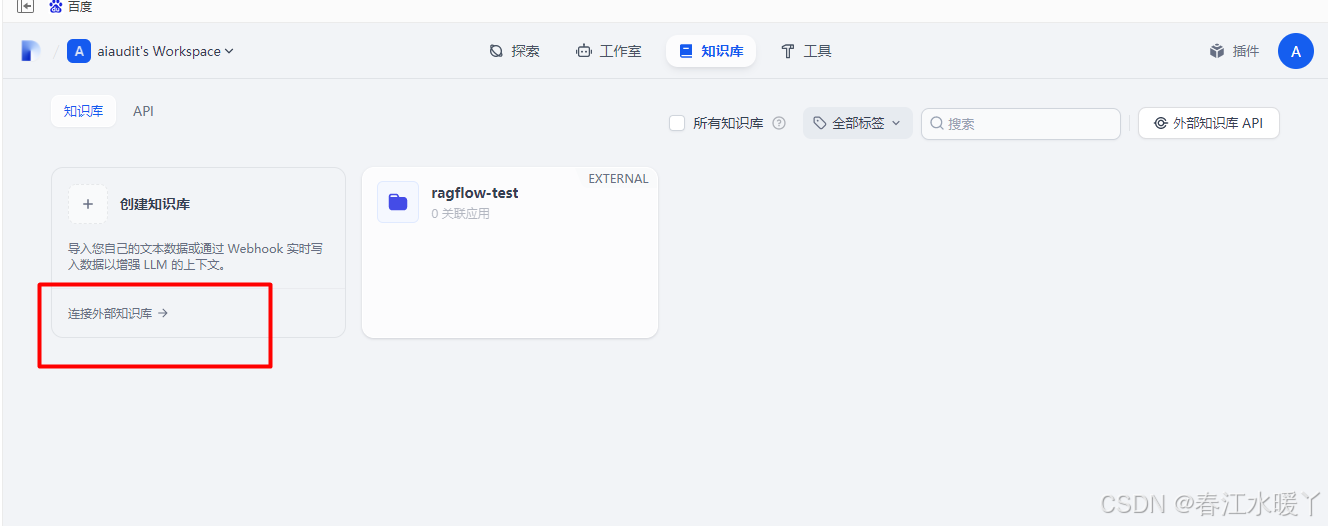Image resolution: width=1328 pixels, height=526 pixels.
Task: Select the 知识库 top navigation tab
Action: click(x=711, y=51)
